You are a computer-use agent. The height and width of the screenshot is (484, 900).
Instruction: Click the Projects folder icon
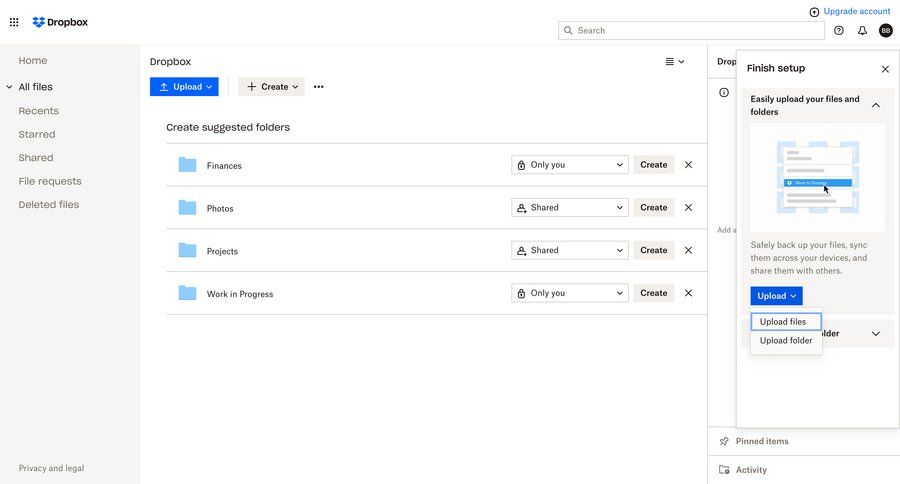pyautogui.click(x=187, y=250)
